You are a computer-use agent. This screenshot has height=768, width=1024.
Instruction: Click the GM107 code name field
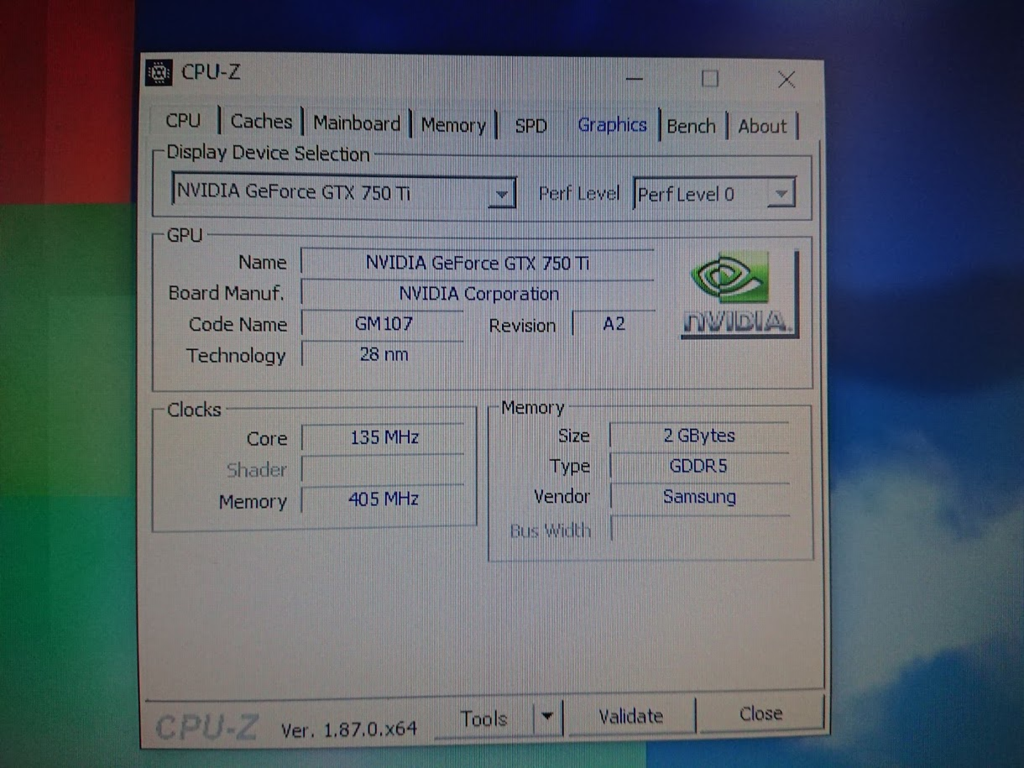(x=383, y=324)
